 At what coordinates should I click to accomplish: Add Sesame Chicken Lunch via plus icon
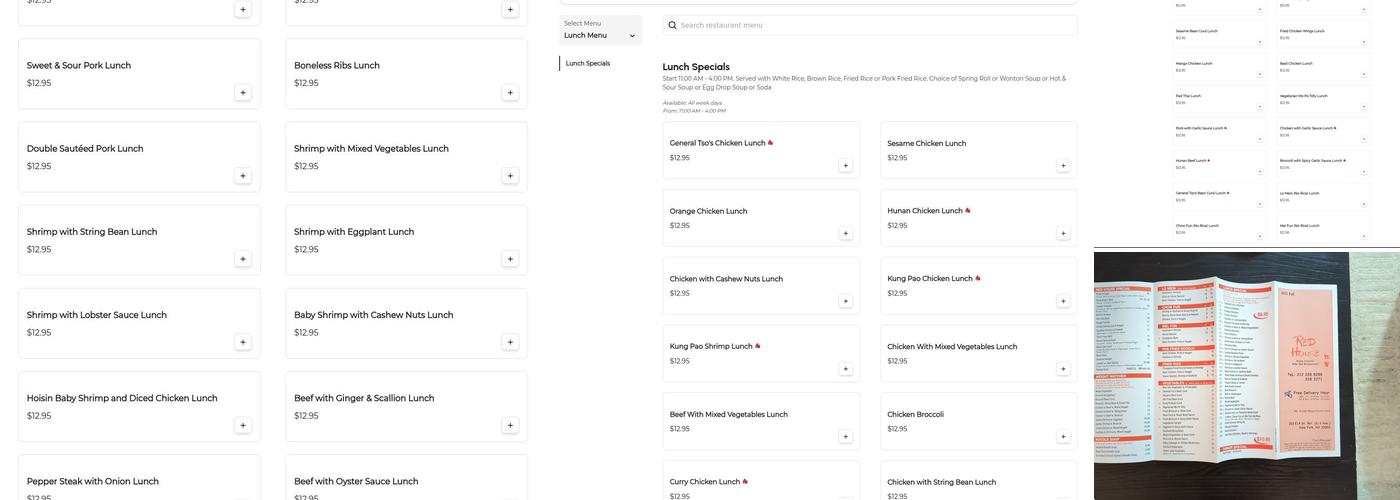1063,166
